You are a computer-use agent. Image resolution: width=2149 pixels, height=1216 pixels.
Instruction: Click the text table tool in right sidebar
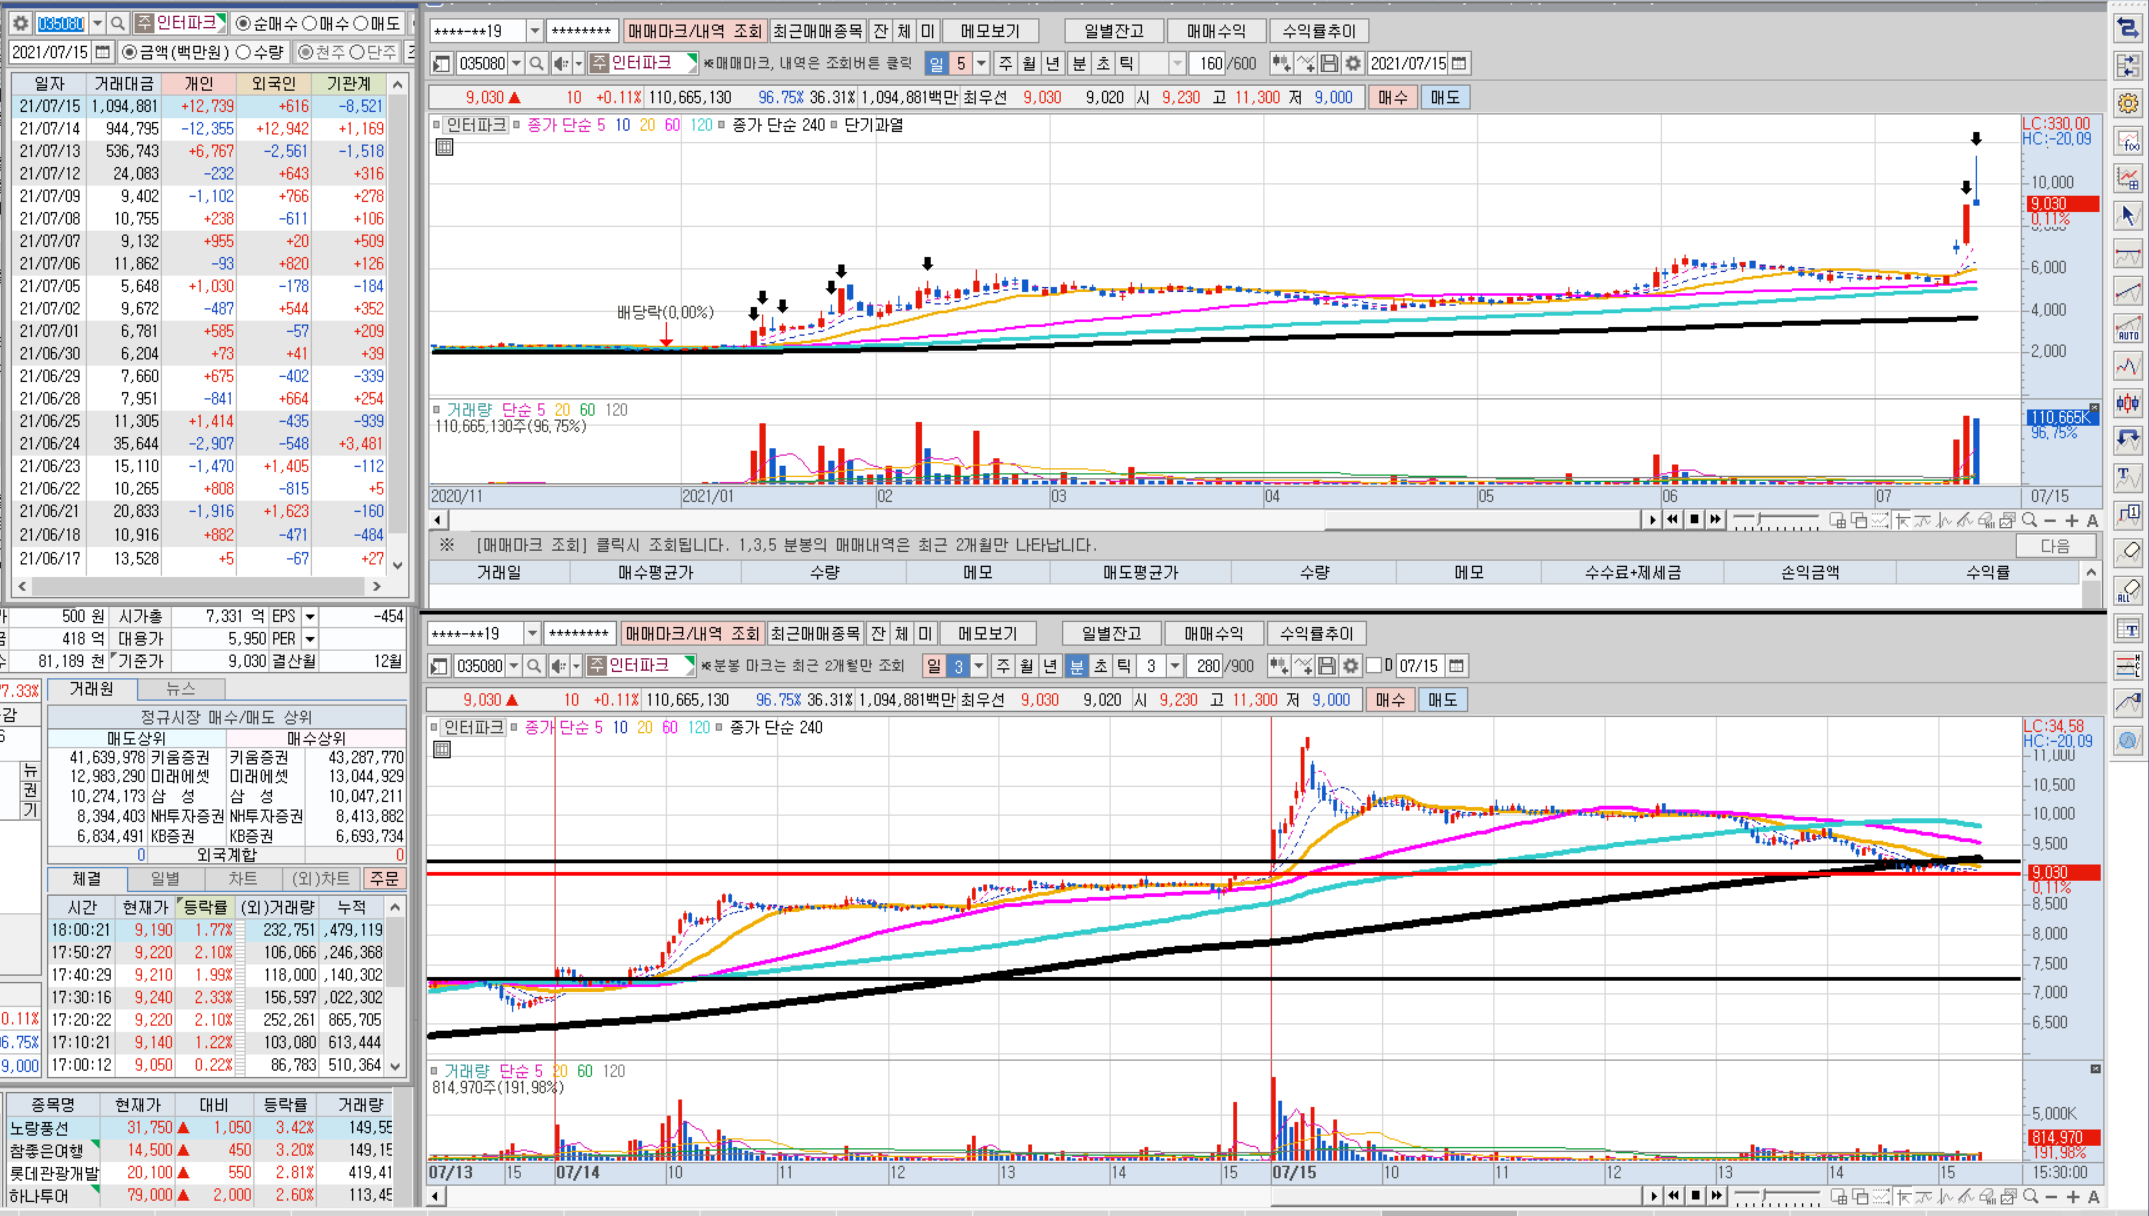[2128, 629]
